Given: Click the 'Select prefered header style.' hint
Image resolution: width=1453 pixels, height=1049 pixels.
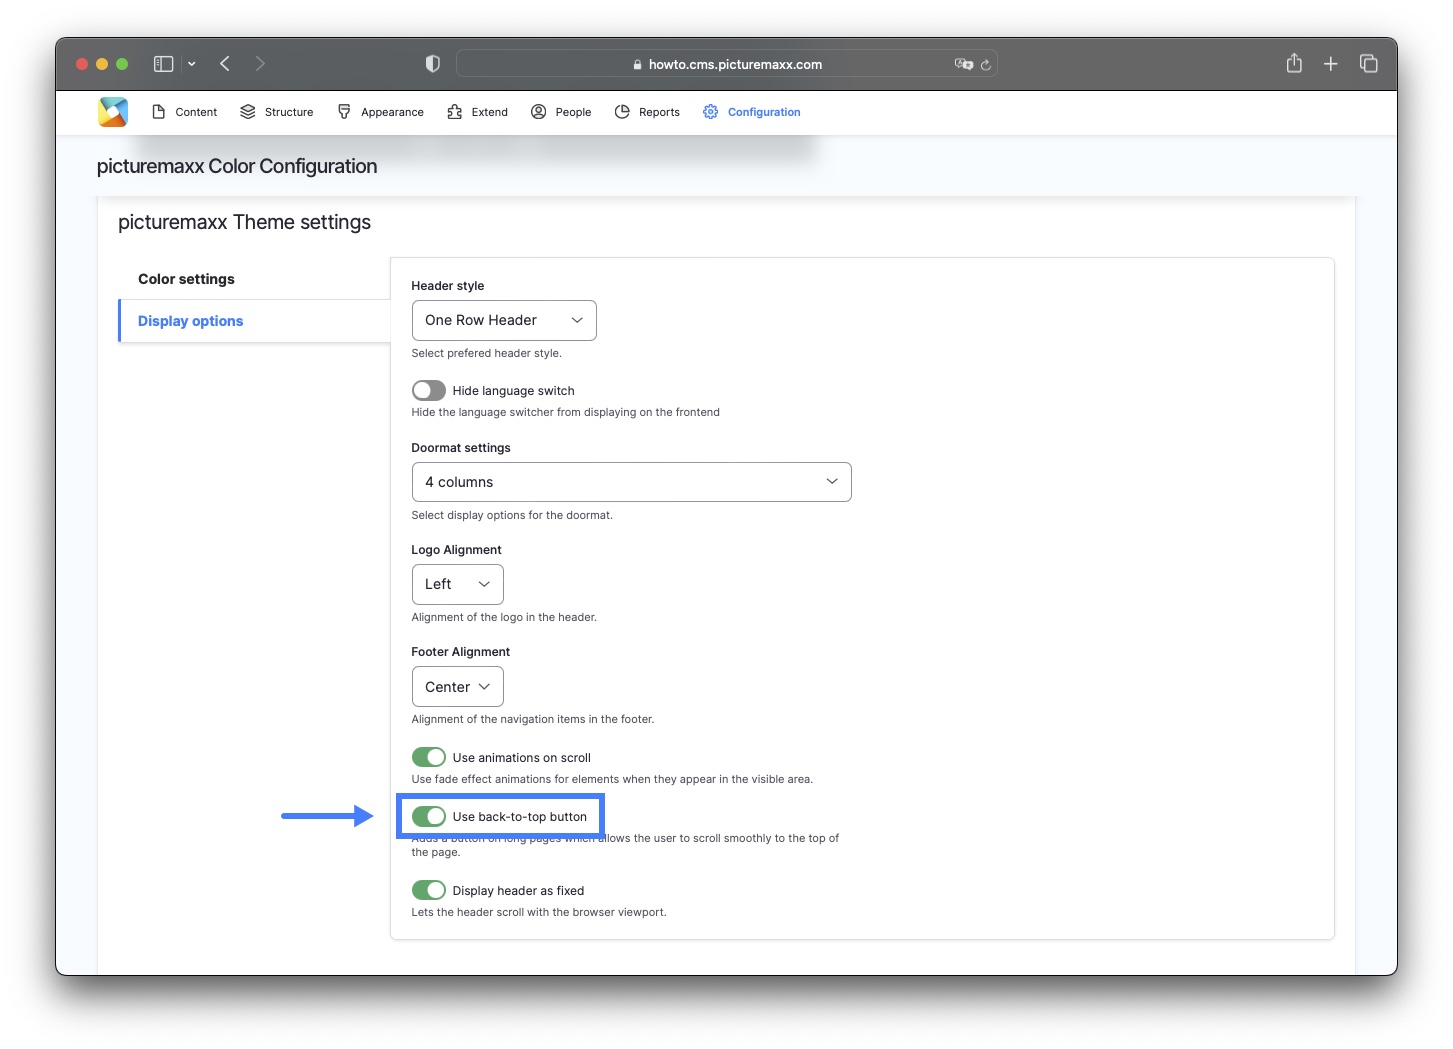Looking at the screenshot, I should coord(486,353).
